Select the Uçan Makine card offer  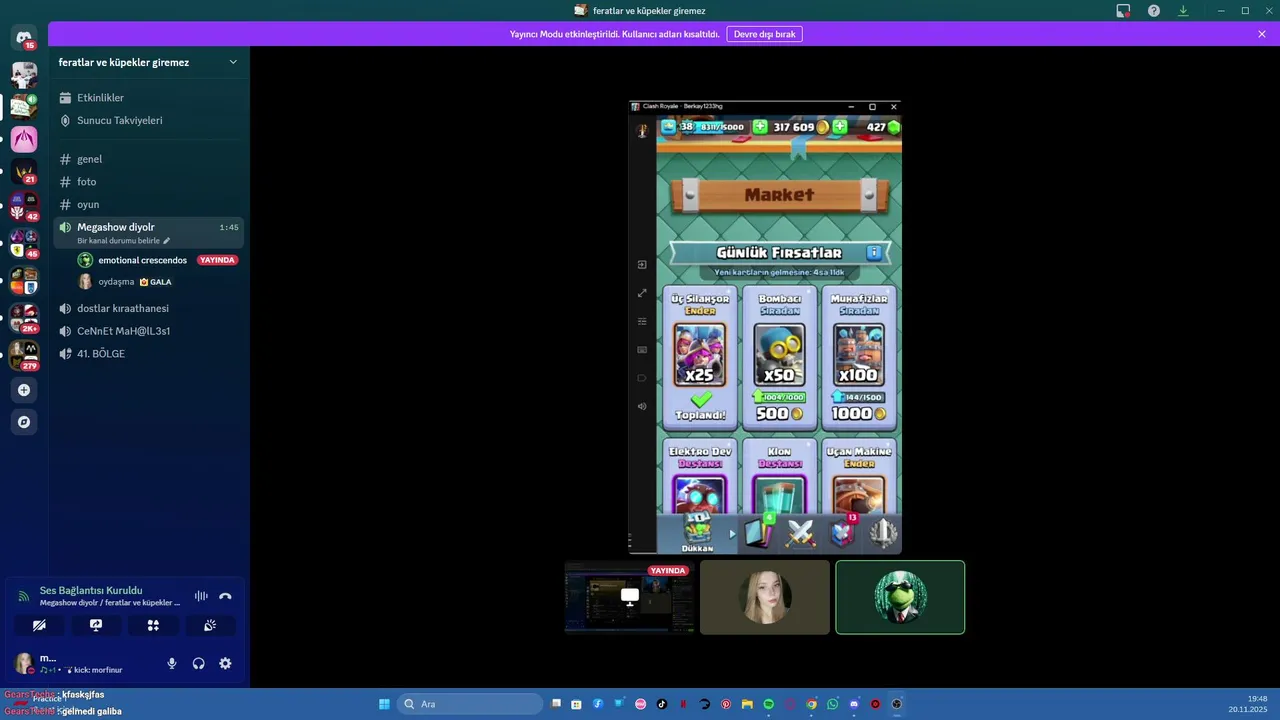pyautogui.click(x=858, y=477)
